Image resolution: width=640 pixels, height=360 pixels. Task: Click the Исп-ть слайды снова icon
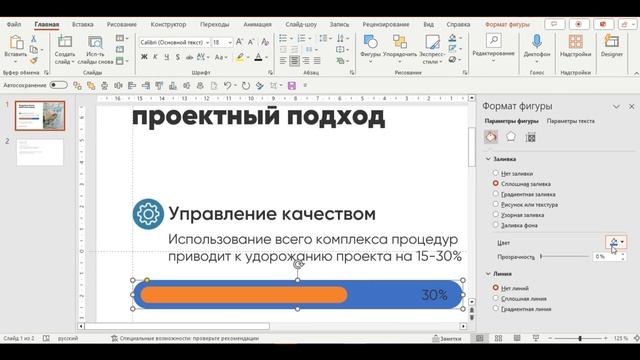point(95,42)
